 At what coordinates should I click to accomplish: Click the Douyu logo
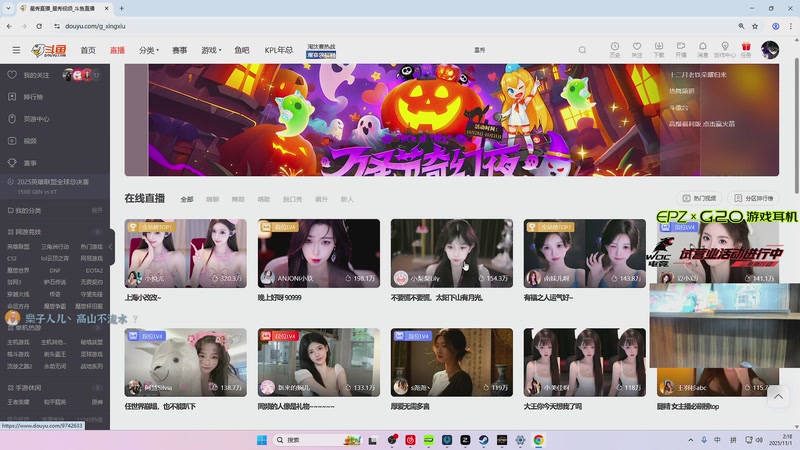(x=49, y=50)
